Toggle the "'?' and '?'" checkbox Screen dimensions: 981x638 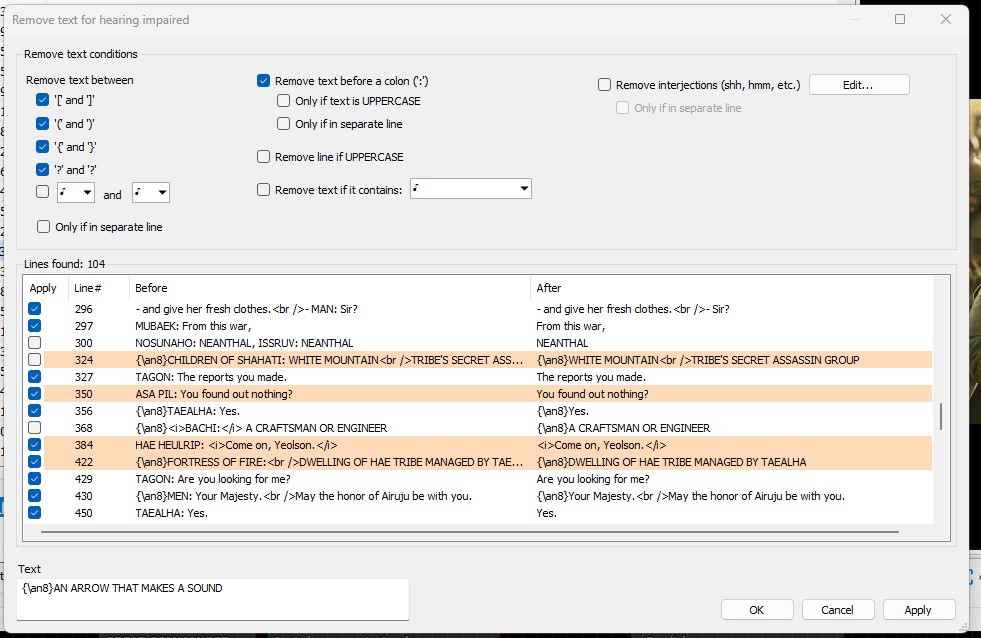pos(42,169)
